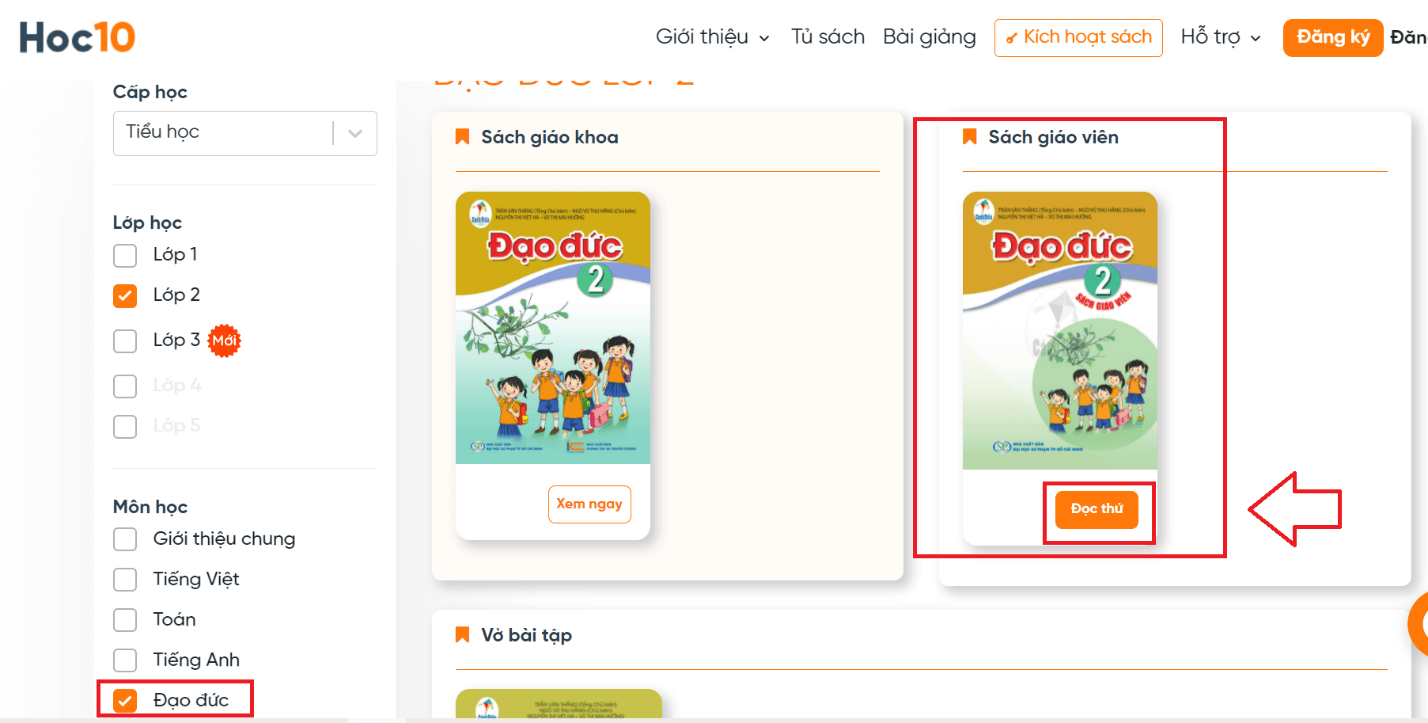Click the Sách giáo khoa bookmark icon

click(462, 137)
